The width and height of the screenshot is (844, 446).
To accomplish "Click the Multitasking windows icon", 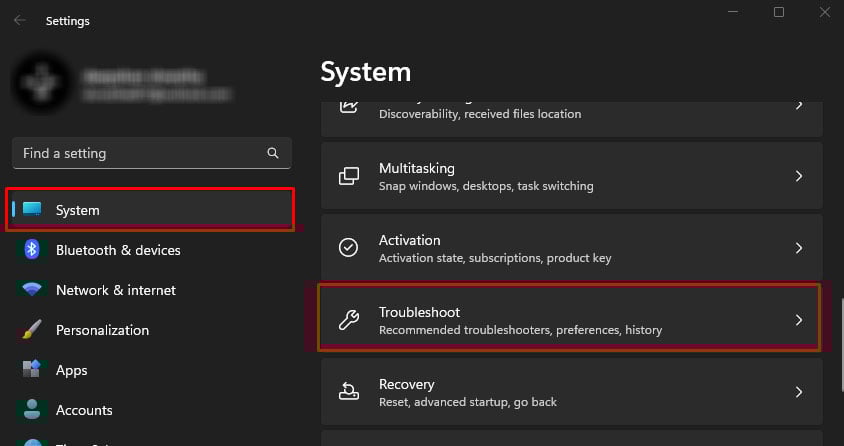I will tap(349, 176).
